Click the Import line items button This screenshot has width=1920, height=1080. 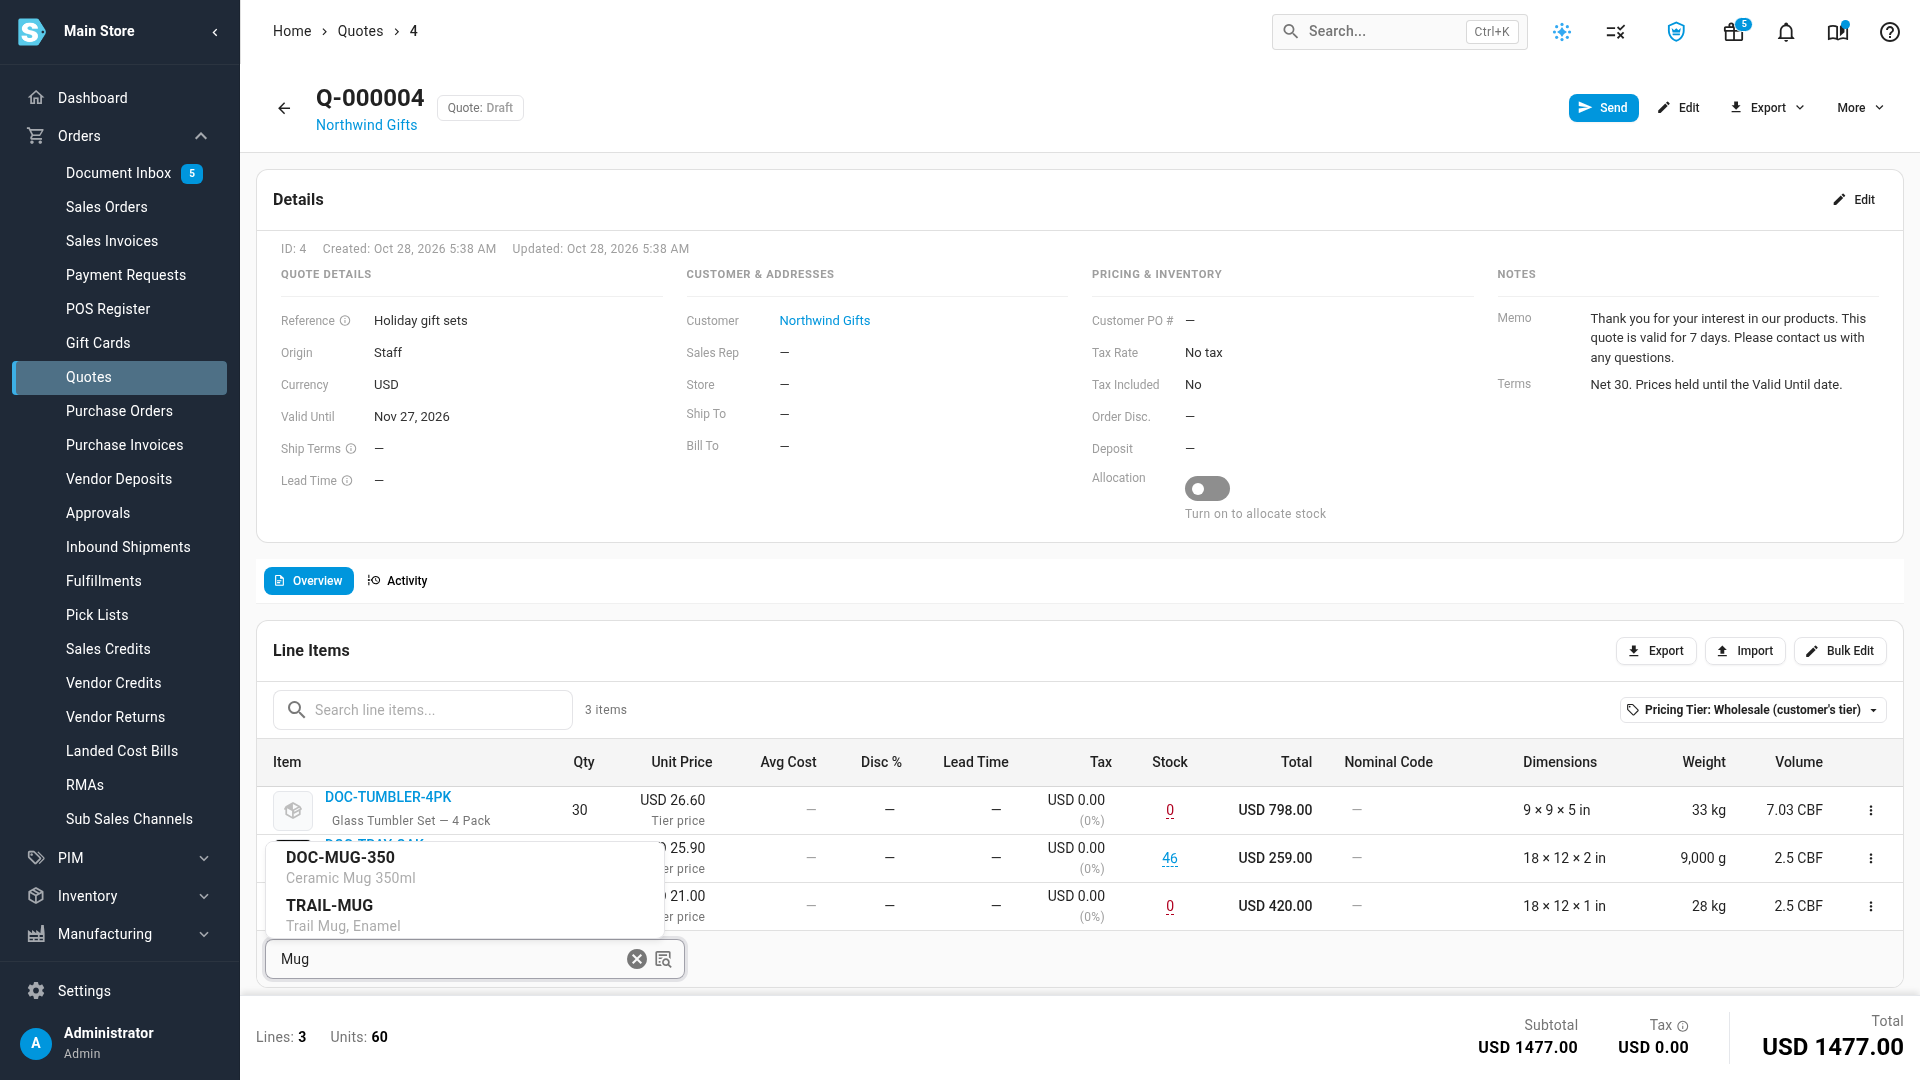1745,651
